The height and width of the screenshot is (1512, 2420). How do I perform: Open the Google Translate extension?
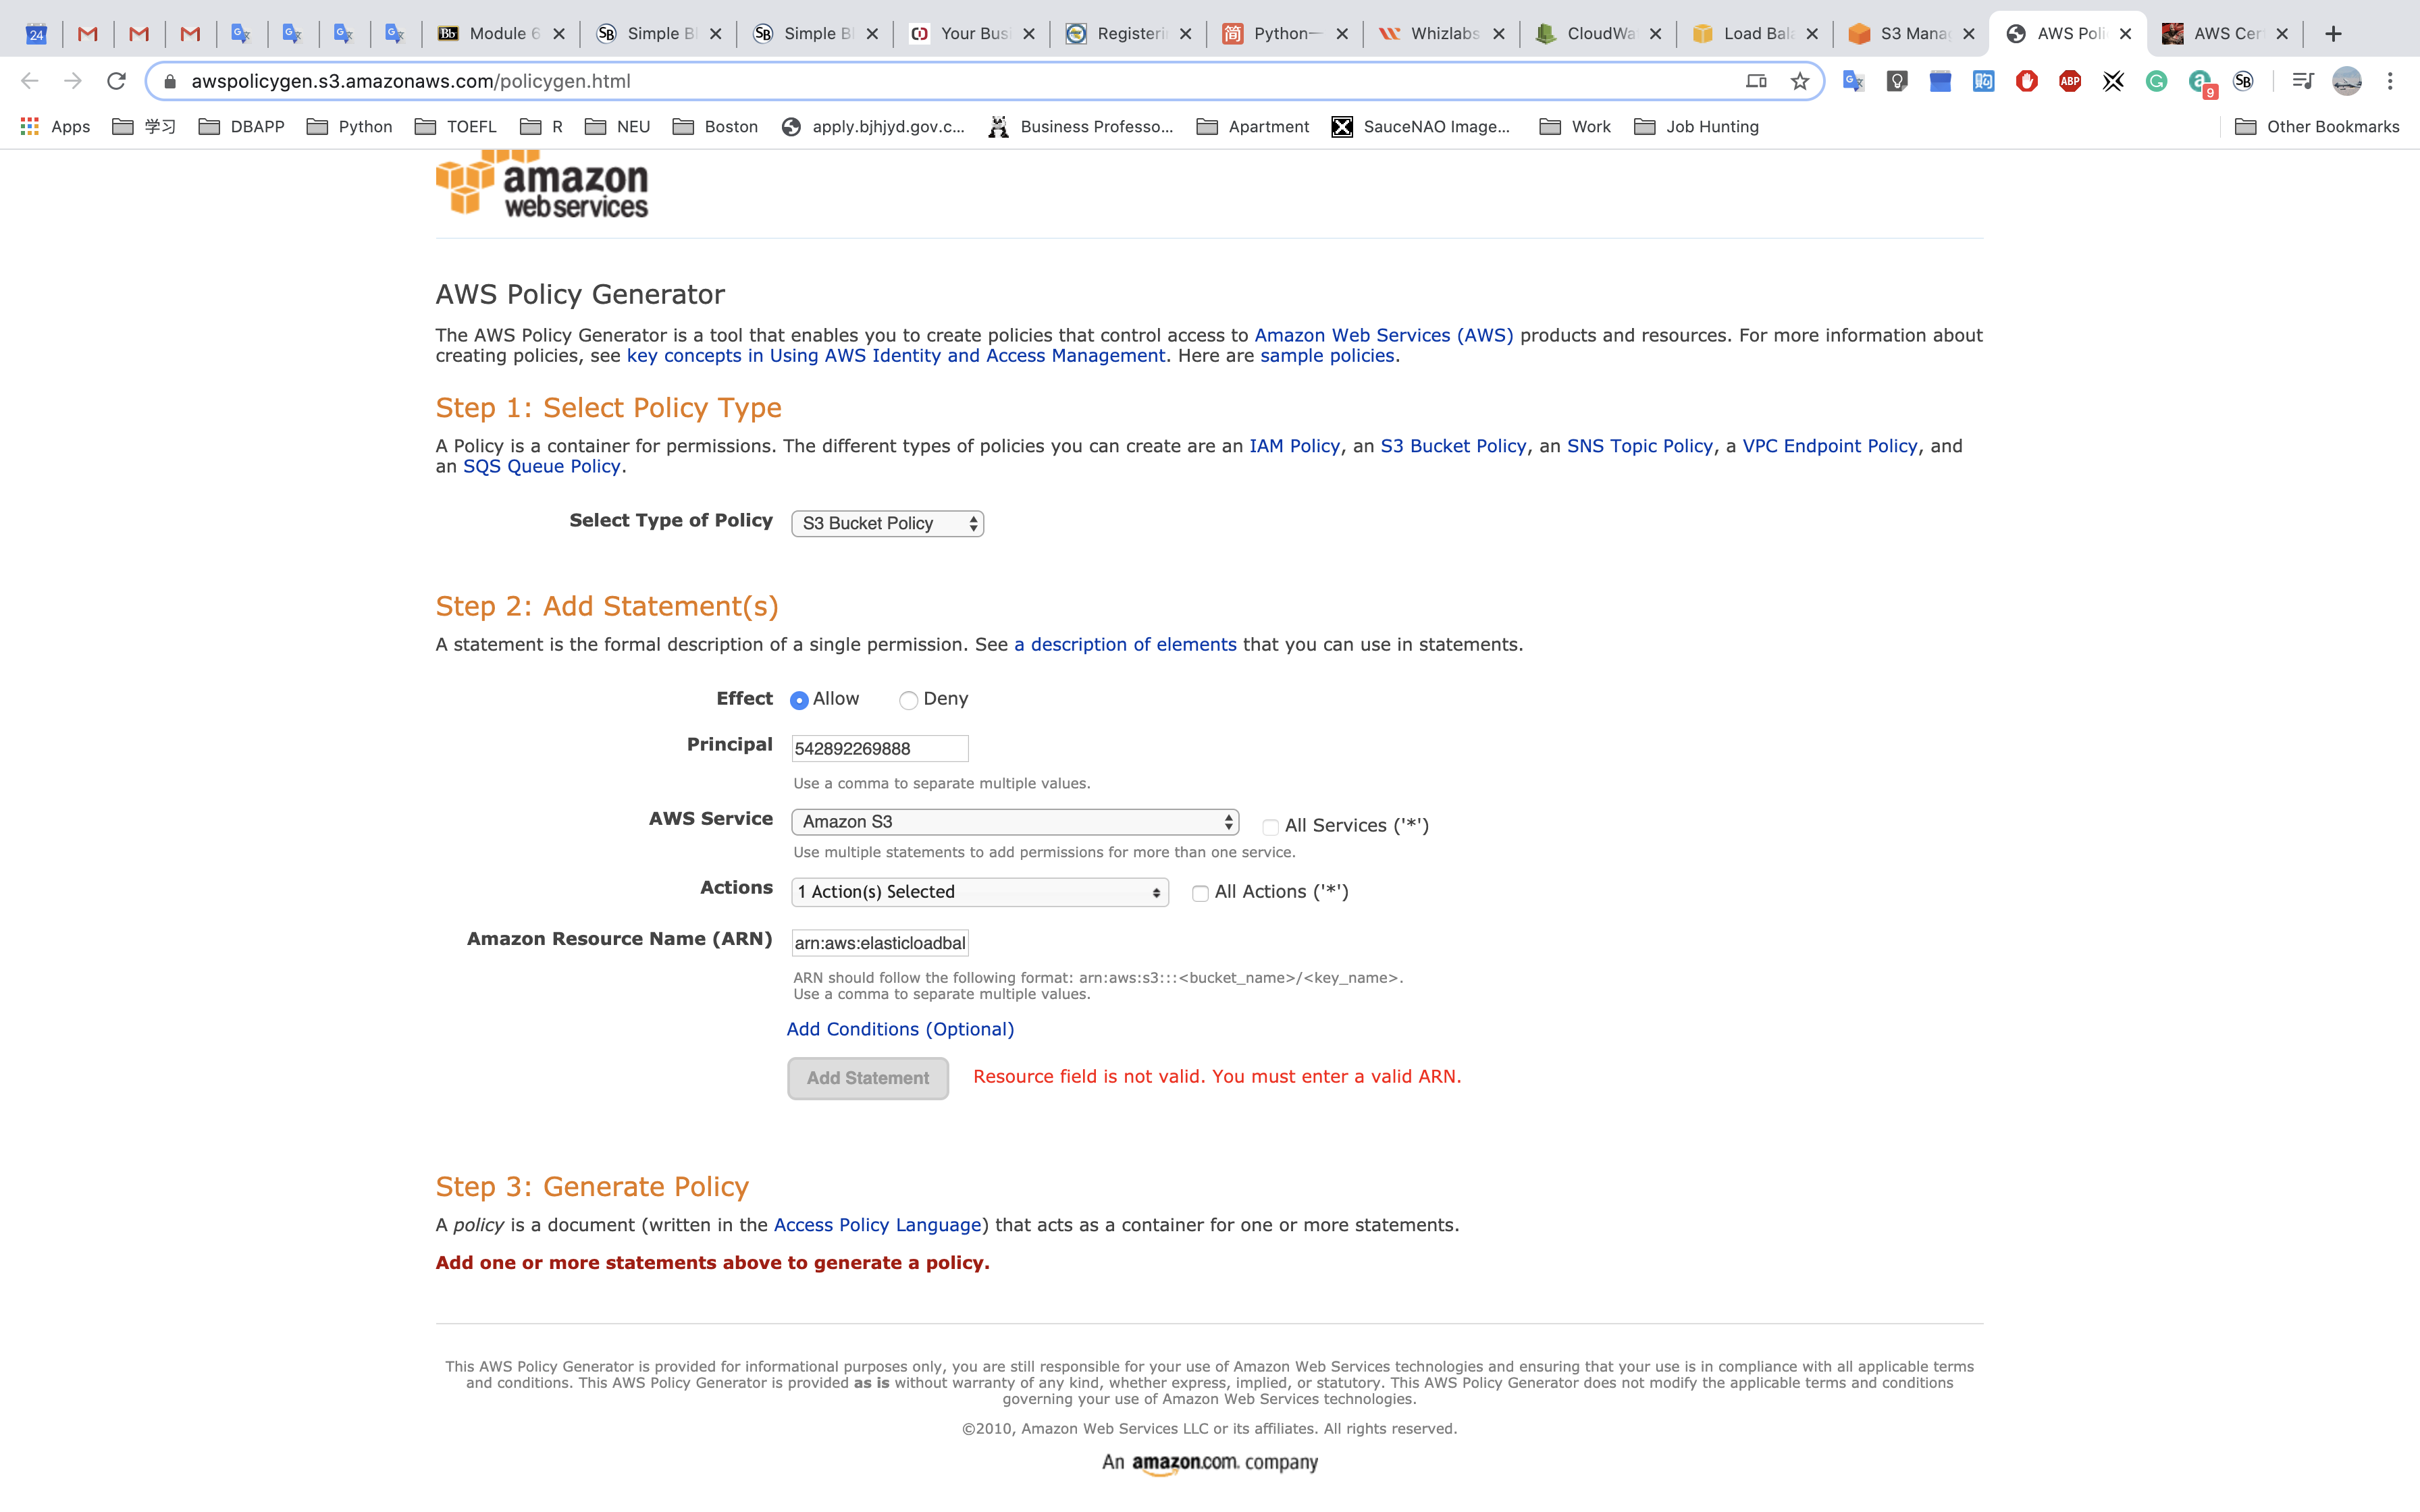click(1853, 81)
